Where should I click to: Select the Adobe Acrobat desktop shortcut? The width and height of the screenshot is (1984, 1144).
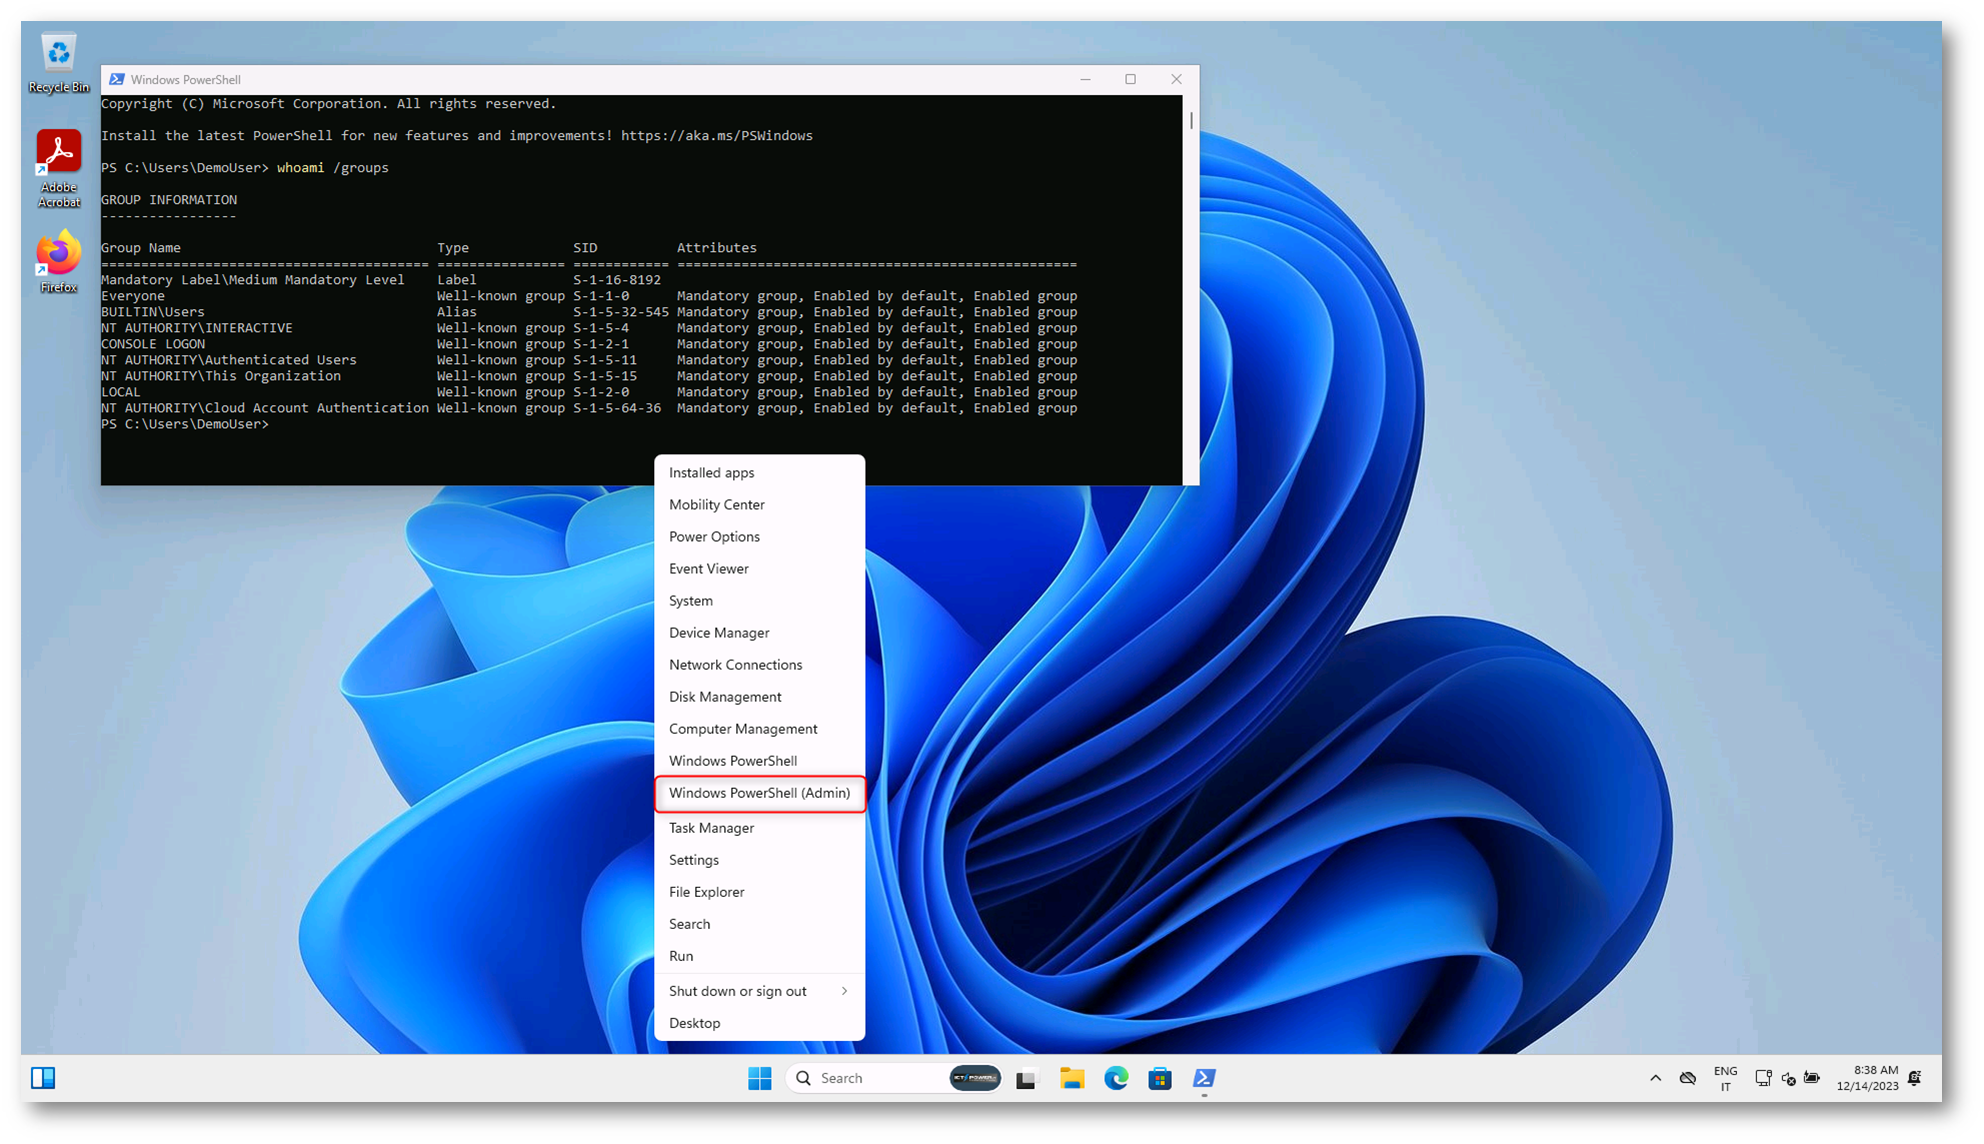coord(58,168)
